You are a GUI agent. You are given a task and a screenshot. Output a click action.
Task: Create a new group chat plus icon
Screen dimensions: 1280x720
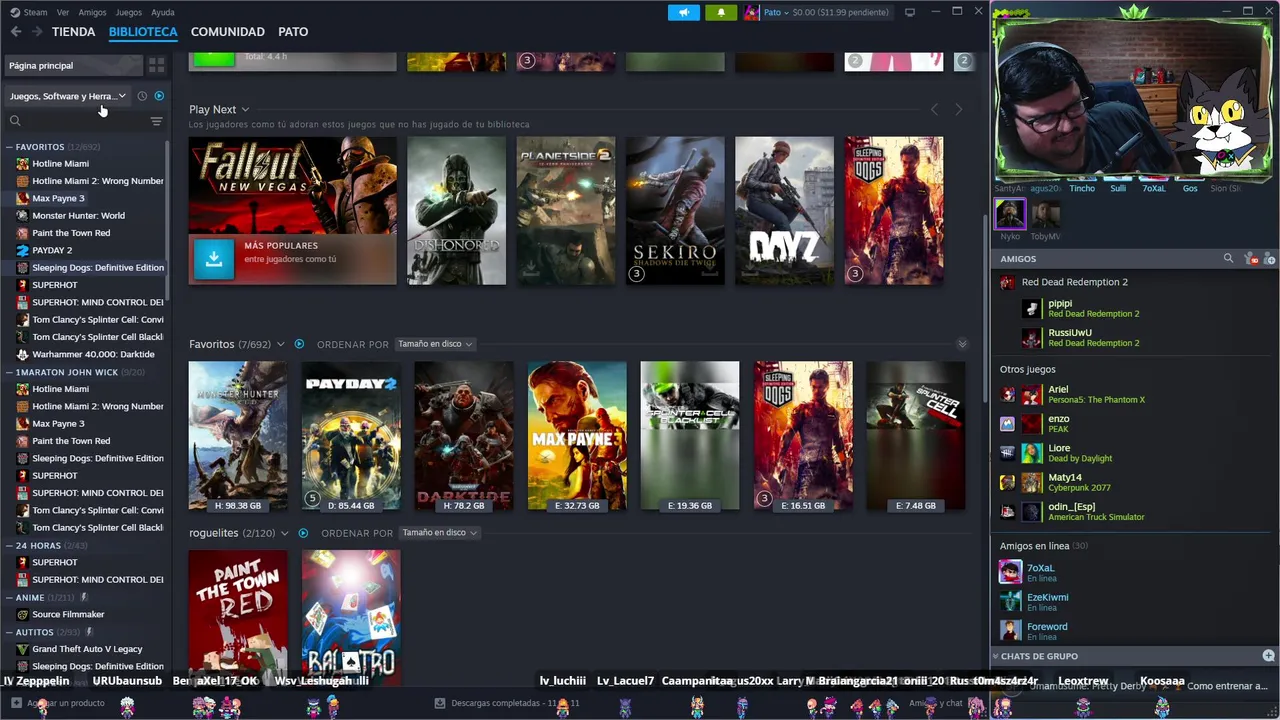[x=1268, y=656]
